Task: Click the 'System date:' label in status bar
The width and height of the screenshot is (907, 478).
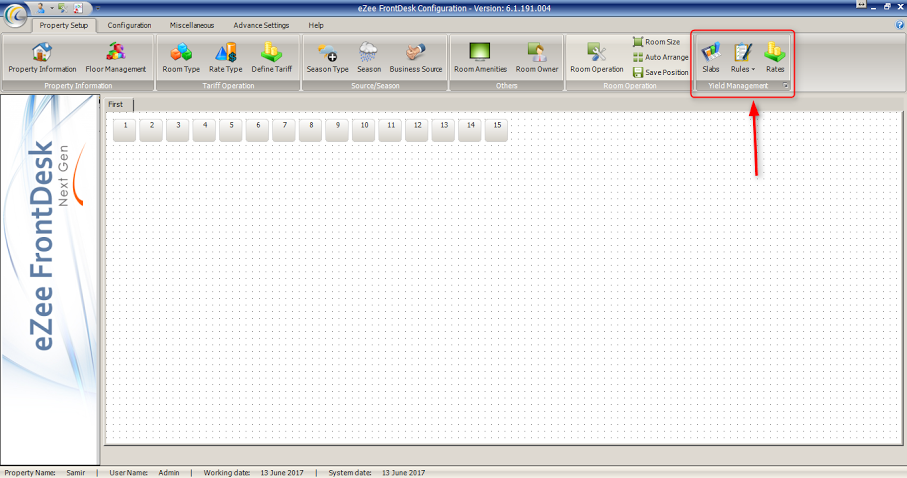Action: click(x=350, y=473)
